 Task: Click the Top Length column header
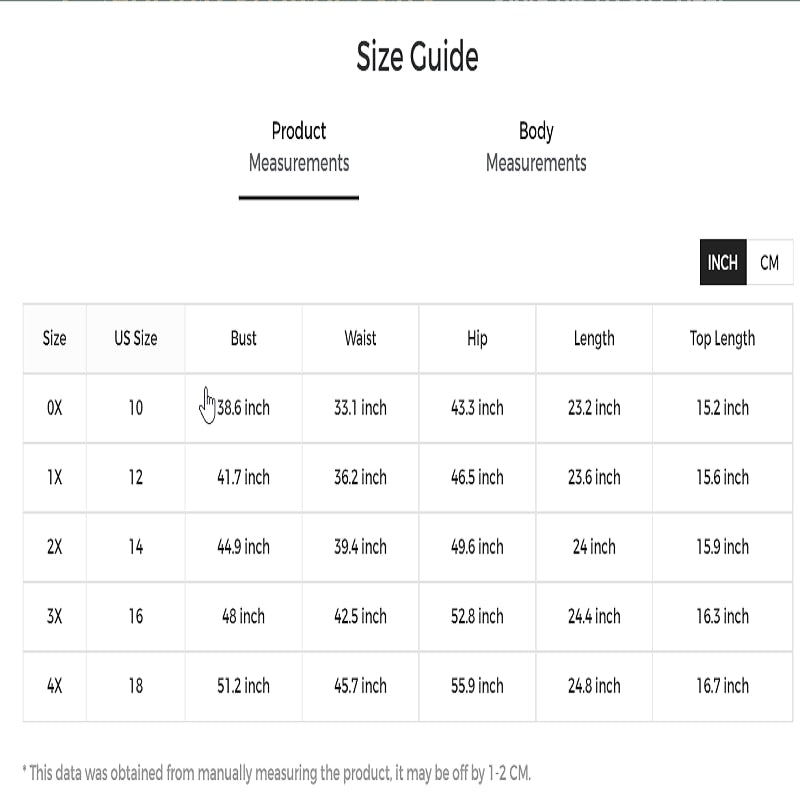pyautogui.click(x=722, y=338)
